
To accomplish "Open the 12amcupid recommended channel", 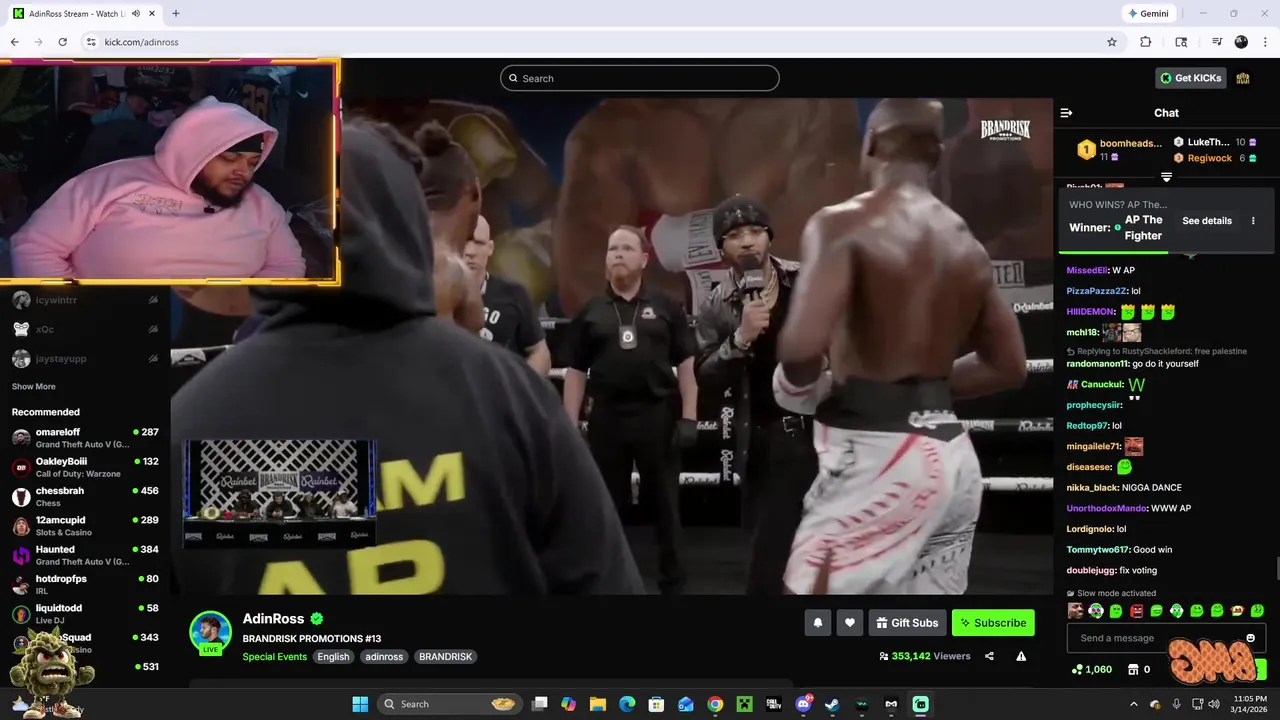I will (x=85, y=526).
